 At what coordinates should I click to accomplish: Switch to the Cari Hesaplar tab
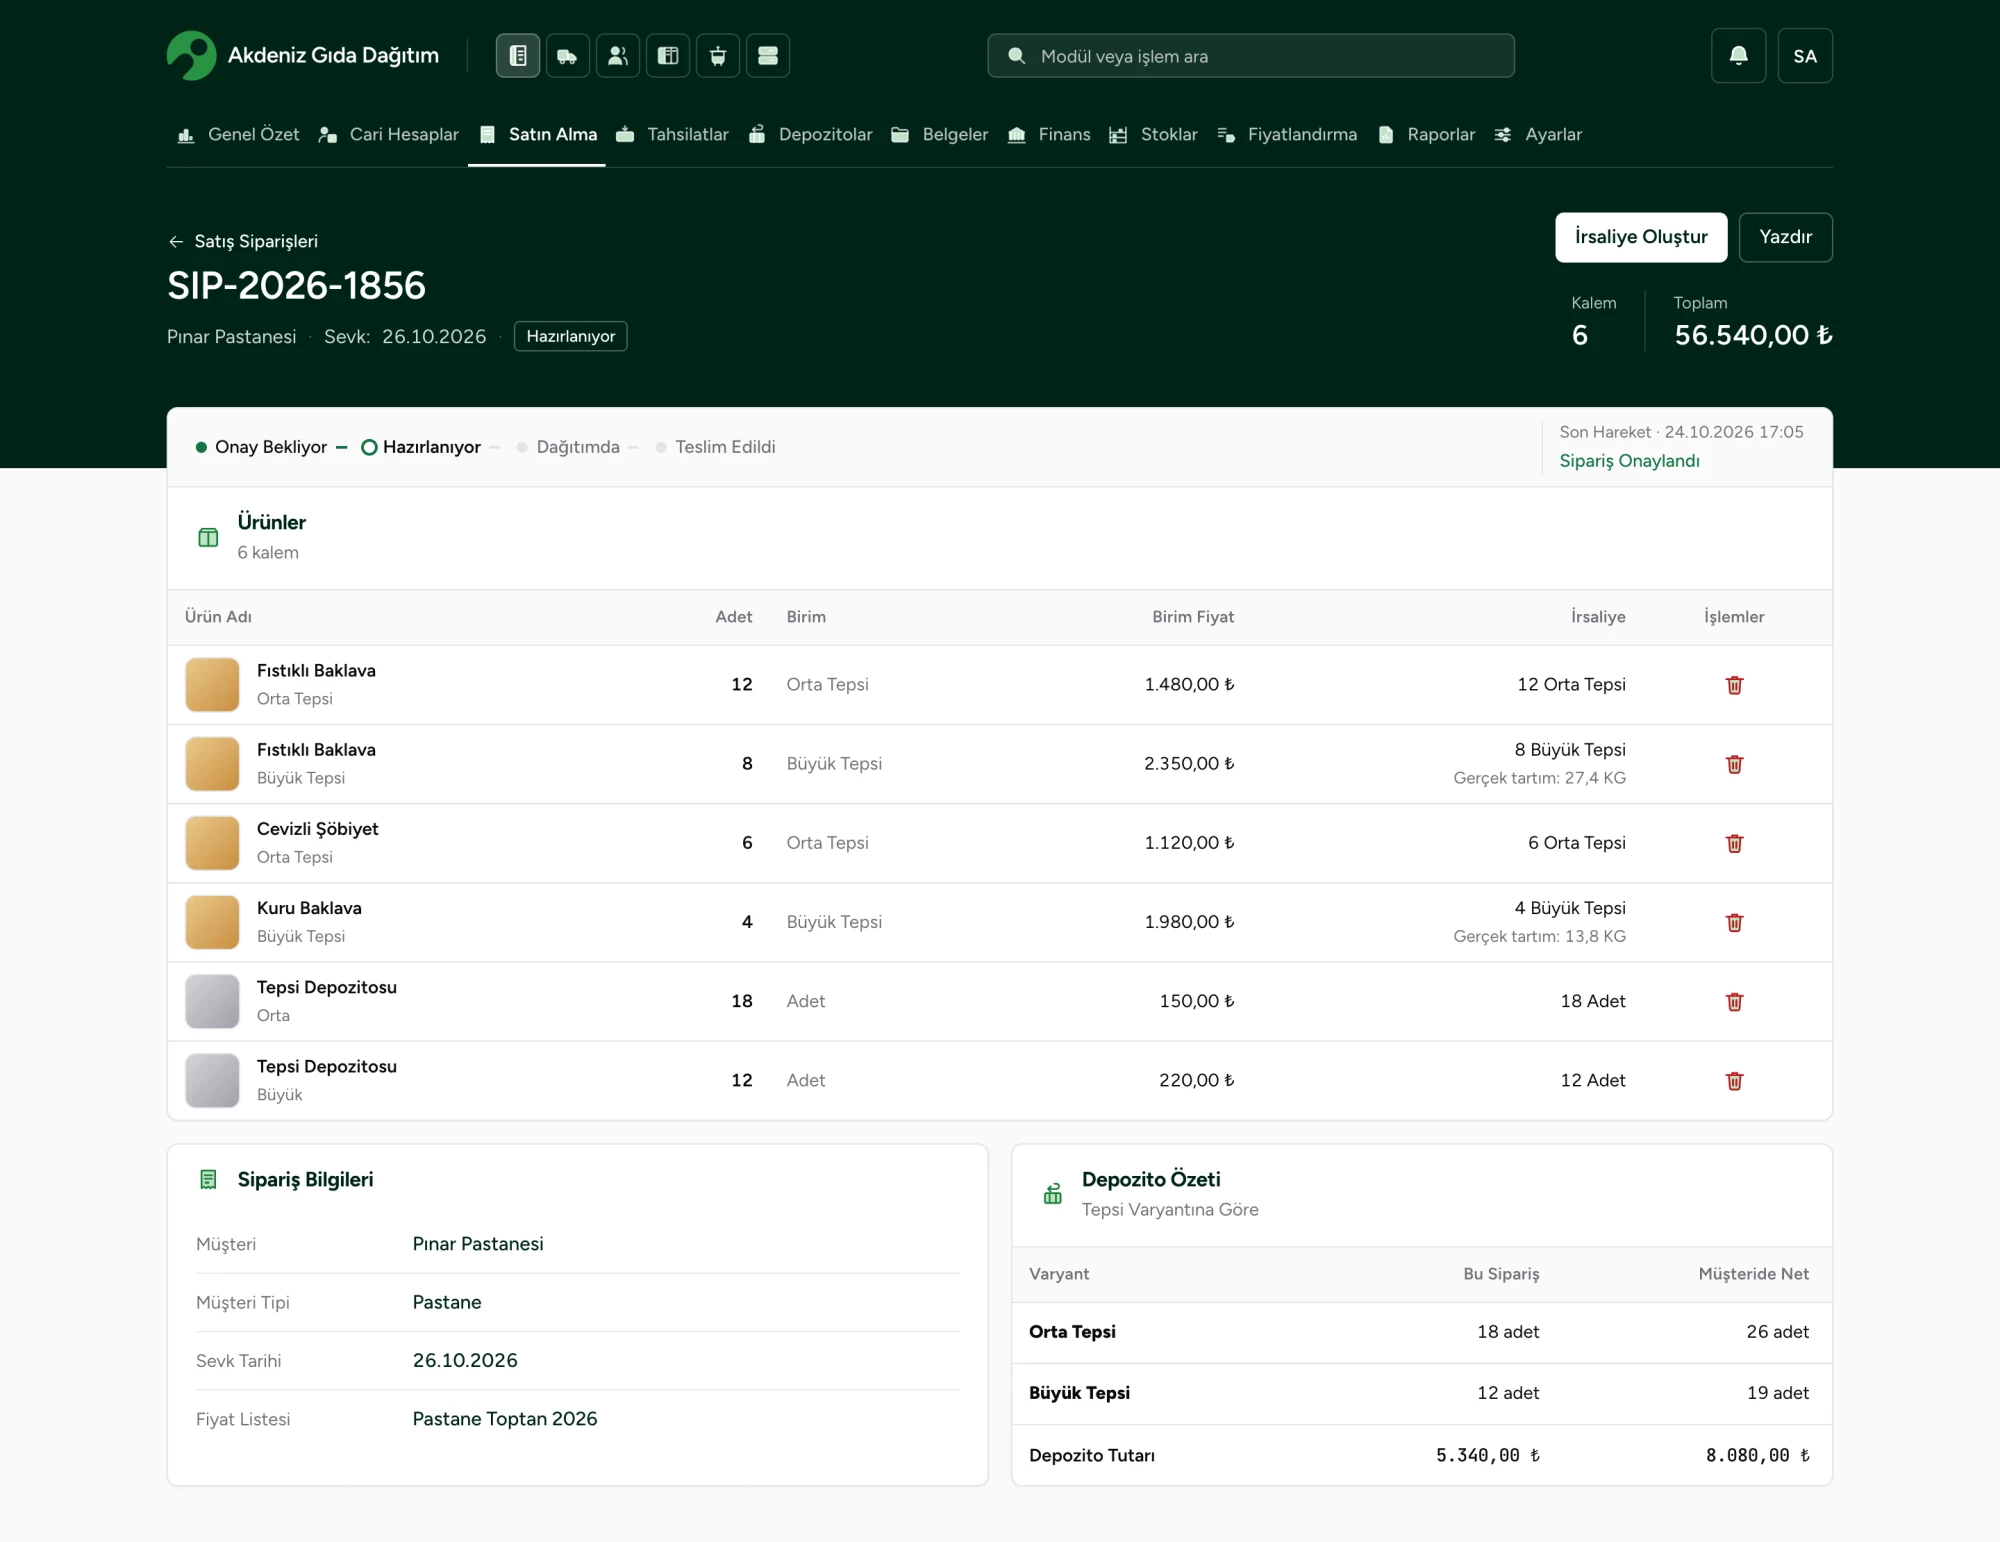[x=388, y=135]
